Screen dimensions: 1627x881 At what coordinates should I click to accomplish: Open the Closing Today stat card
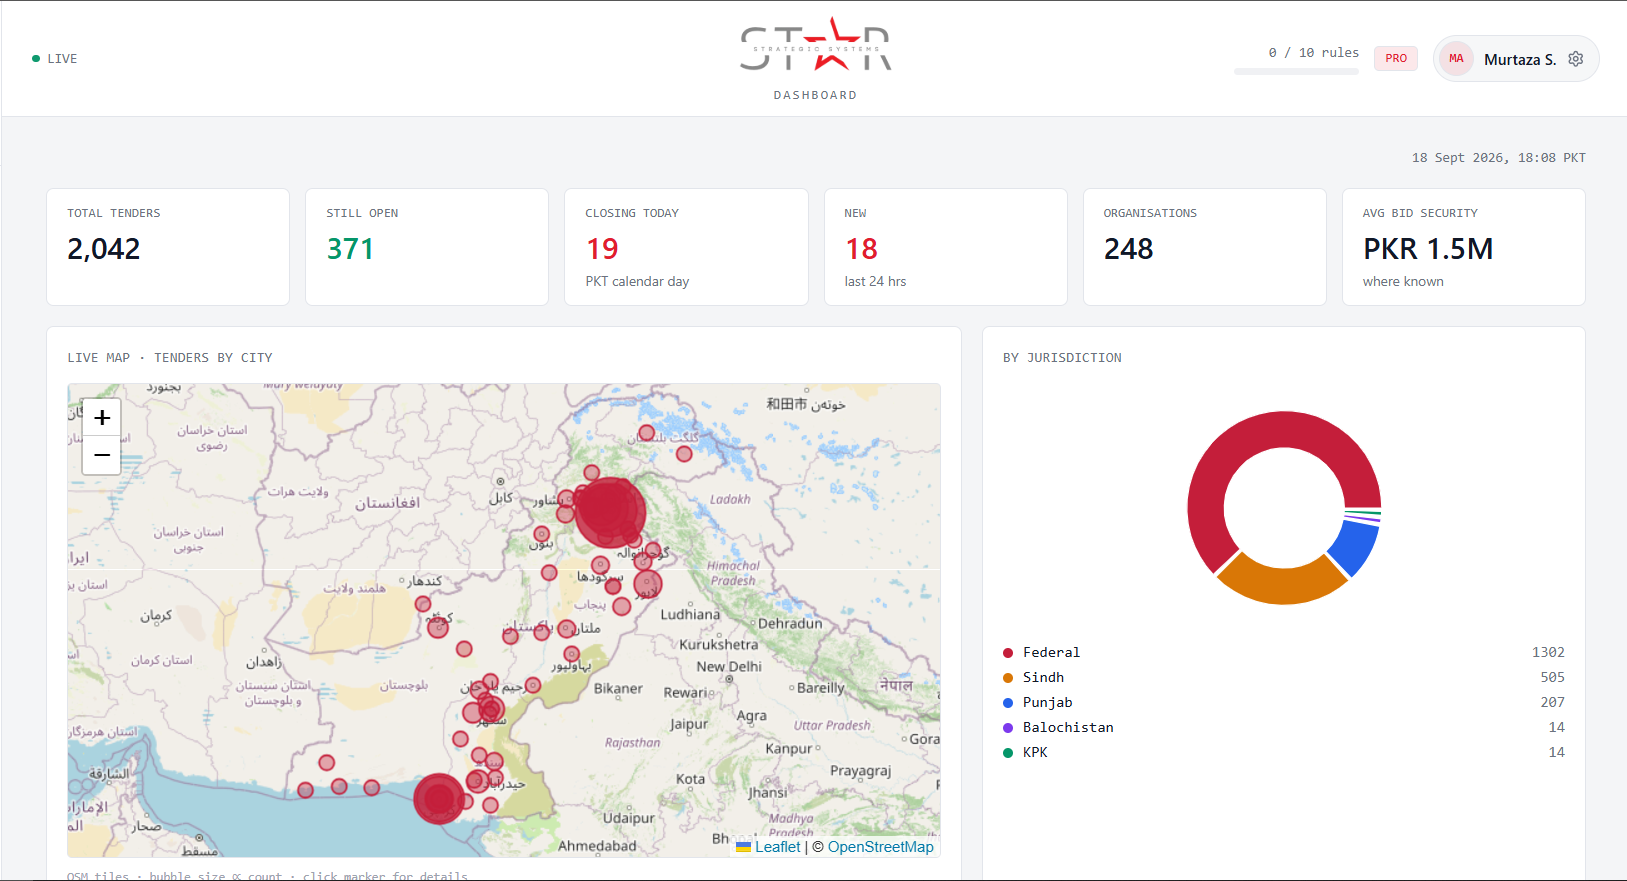tap(686, 247)
